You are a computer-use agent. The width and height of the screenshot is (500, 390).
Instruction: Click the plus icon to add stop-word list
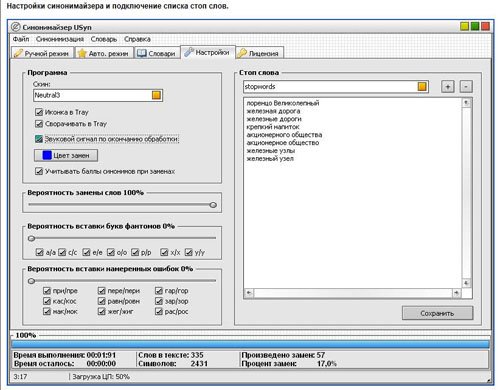(448, 87)
